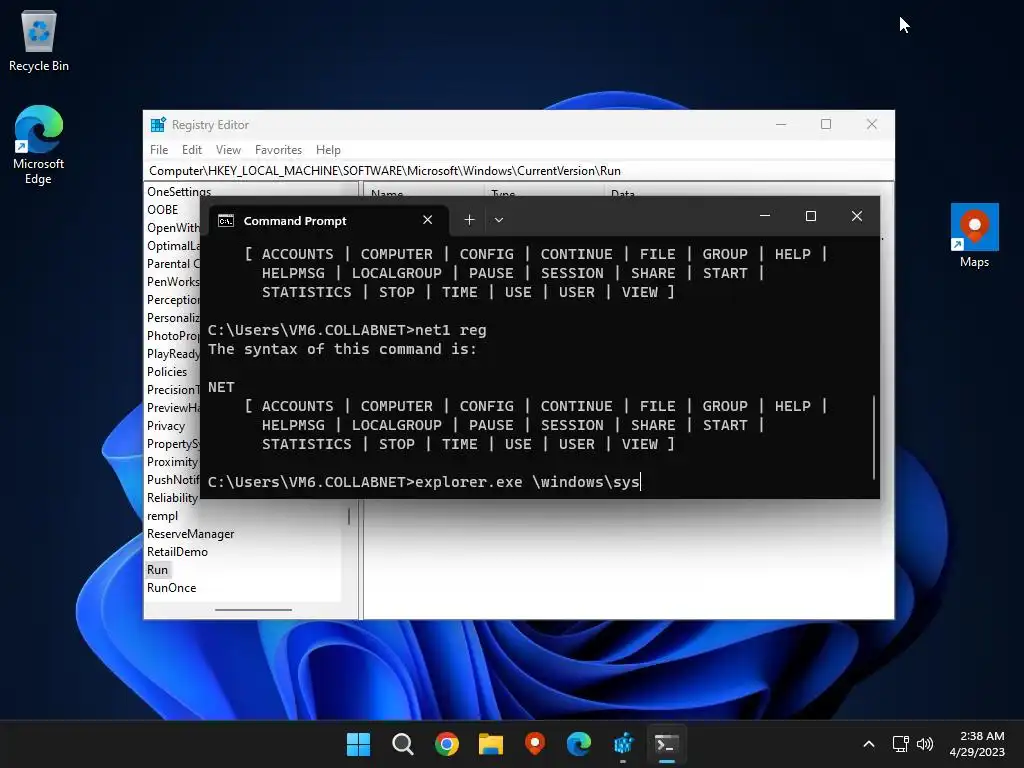This screenshot has height=768, width=1024.
Task: Open a new terminal tab
Action: 469,220
